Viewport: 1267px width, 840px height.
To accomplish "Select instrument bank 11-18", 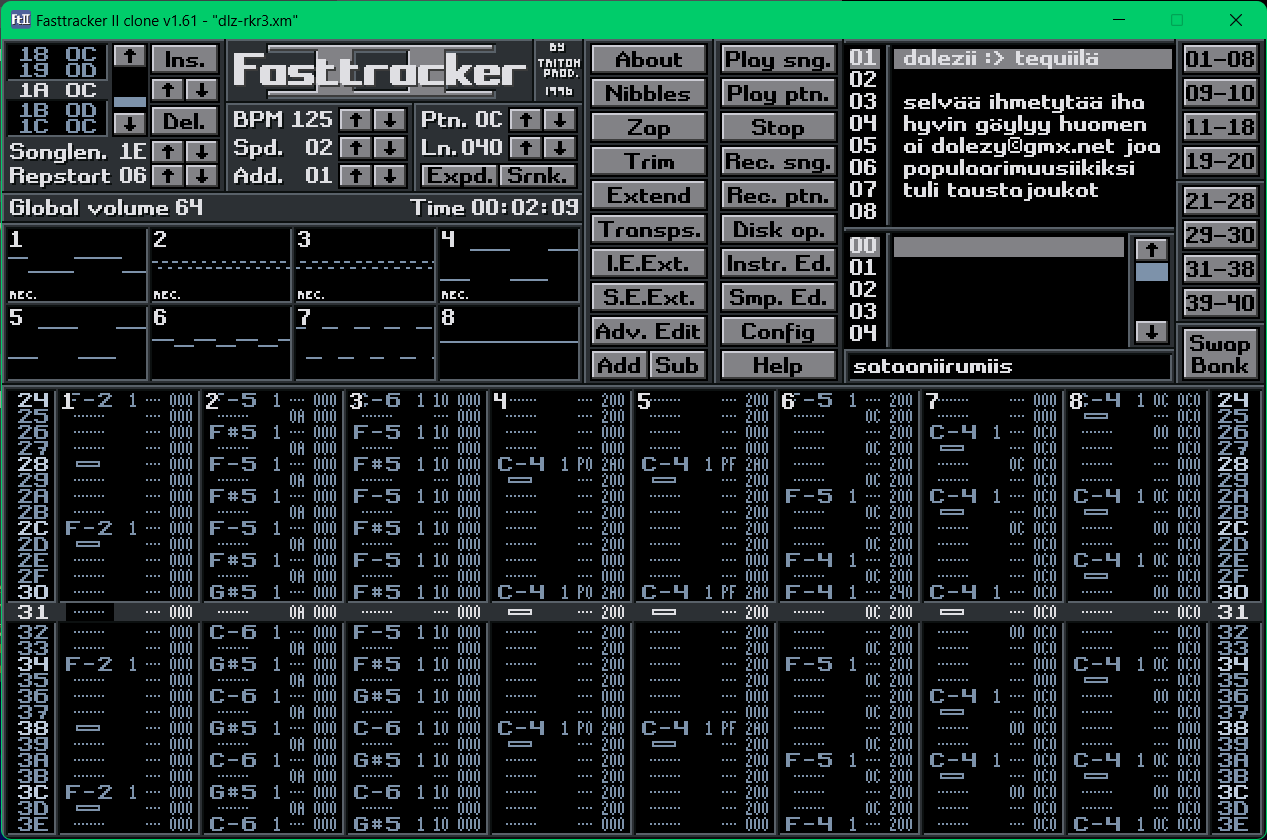I will (x=1219, y=127).
